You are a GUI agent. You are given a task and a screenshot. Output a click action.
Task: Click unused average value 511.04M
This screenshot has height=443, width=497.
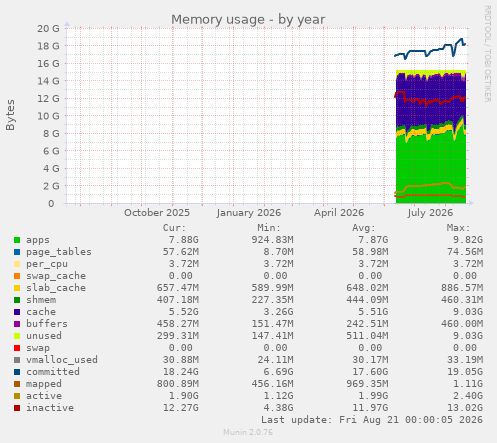tap(367, 336)
